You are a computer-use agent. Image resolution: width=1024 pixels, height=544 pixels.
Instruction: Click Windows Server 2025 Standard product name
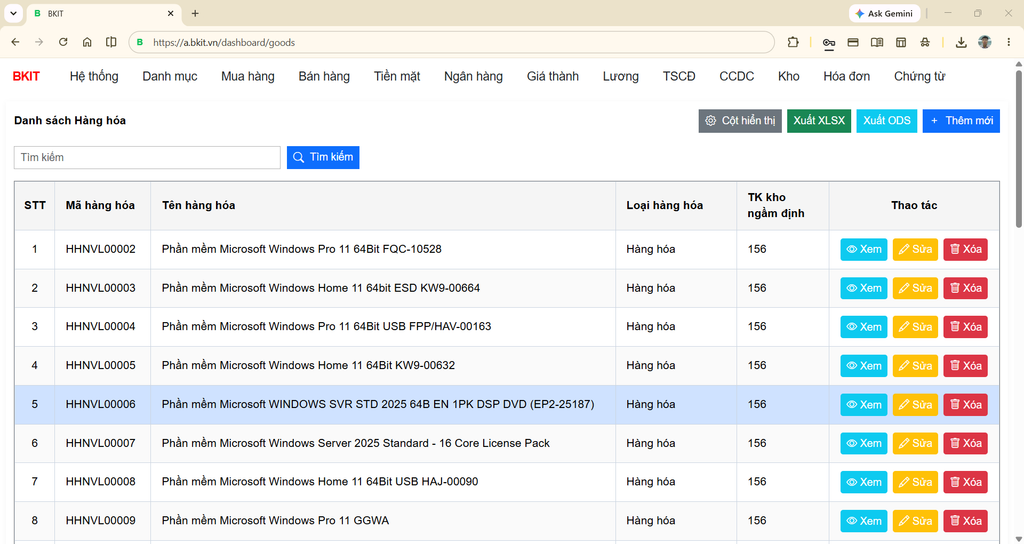coord(356,443)
